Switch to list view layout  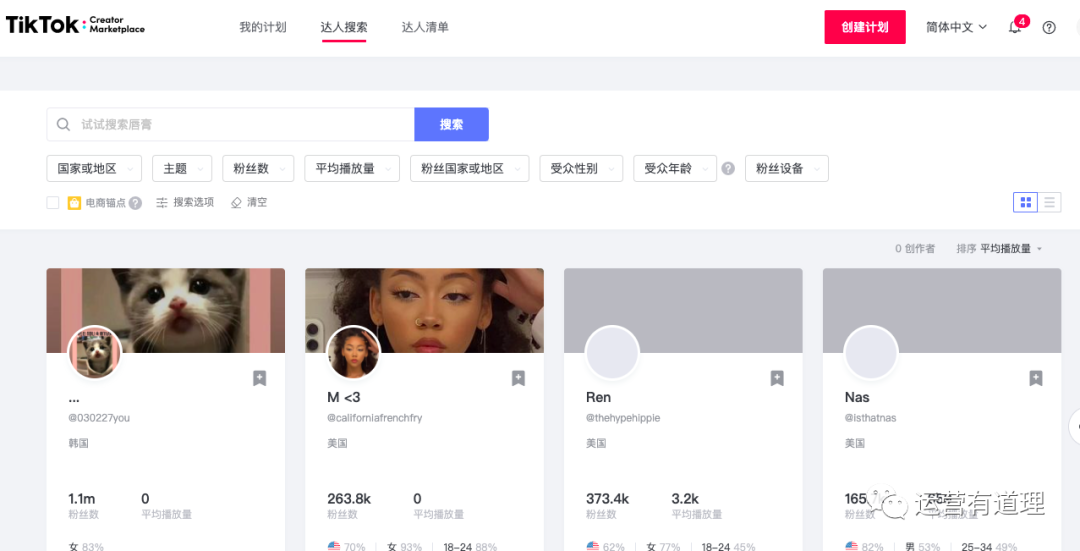click(1050, 203)
